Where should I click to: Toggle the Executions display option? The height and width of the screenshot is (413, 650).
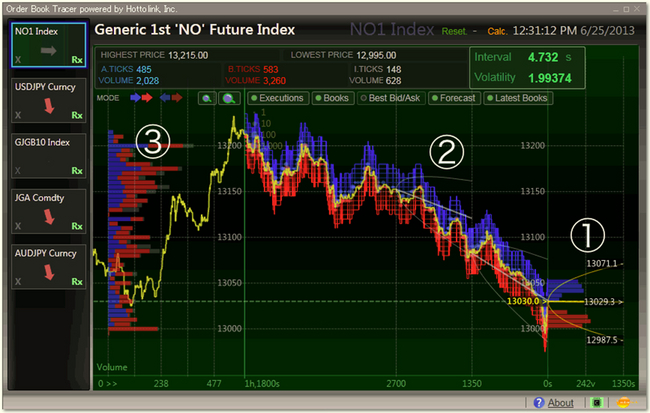click(276, 99)
